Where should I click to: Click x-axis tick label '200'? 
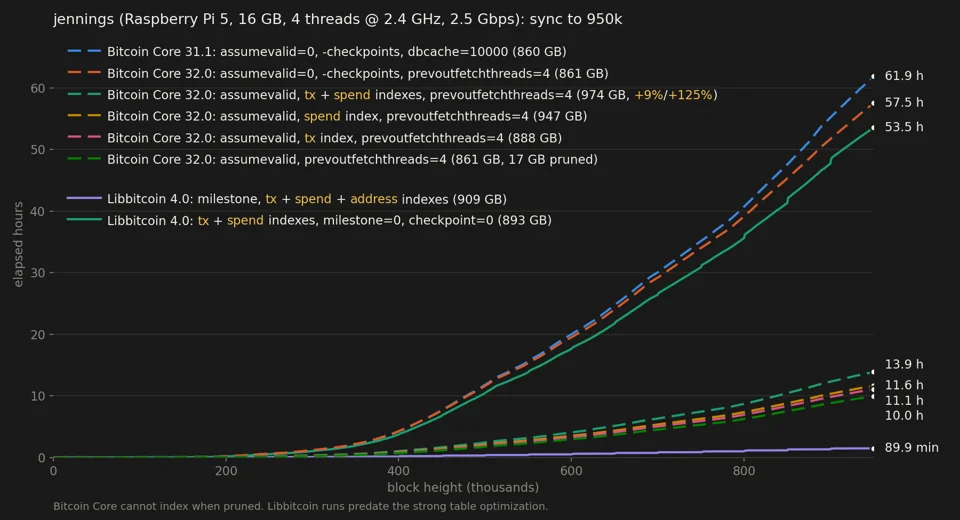(x=226, y=471)
